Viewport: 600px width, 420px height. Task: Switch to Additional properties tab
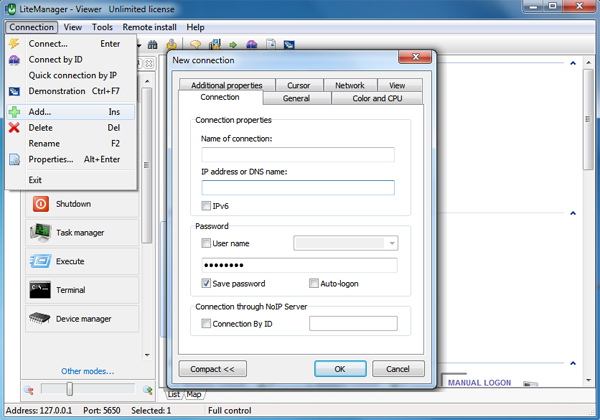[227, 85]
